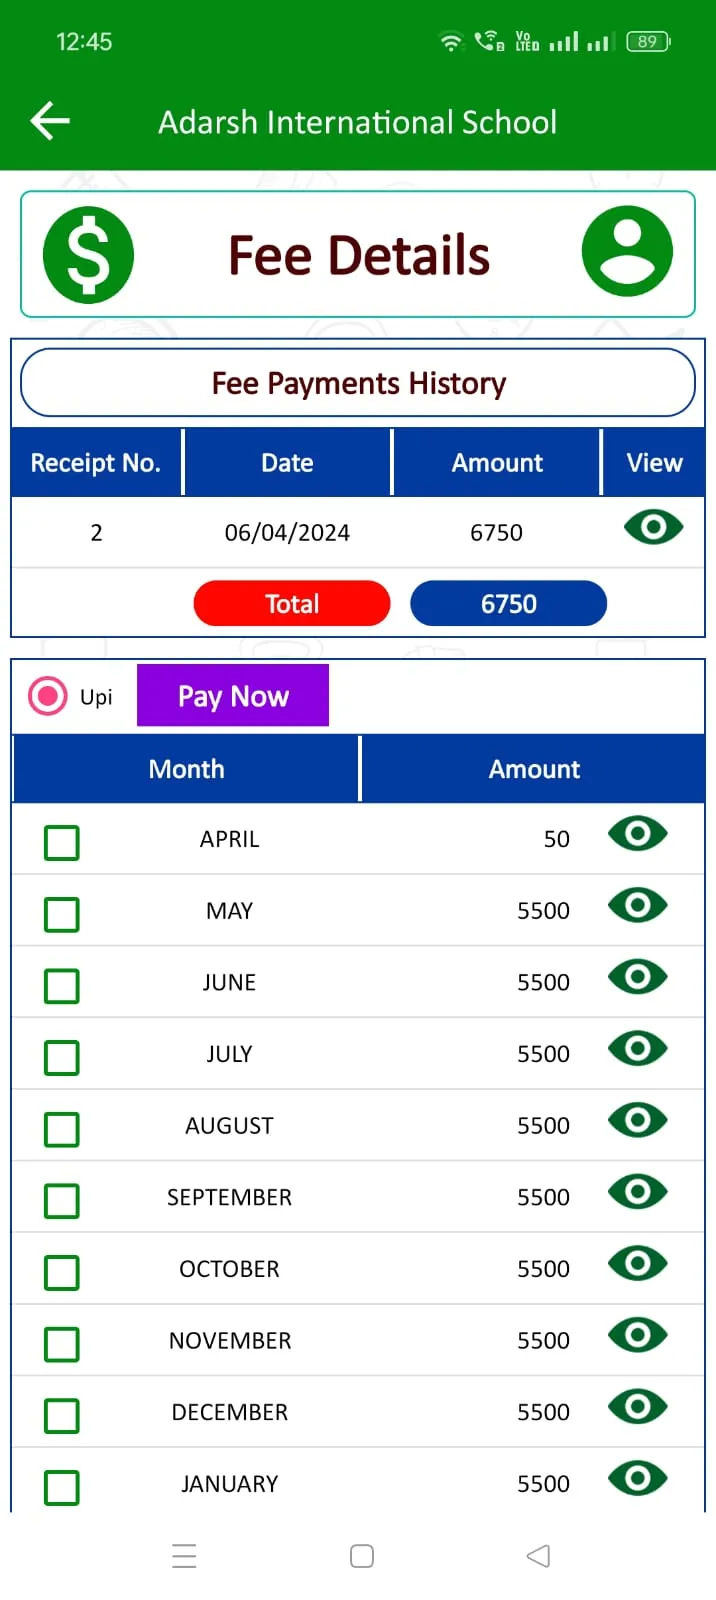Open the green user profile icon

627,251
